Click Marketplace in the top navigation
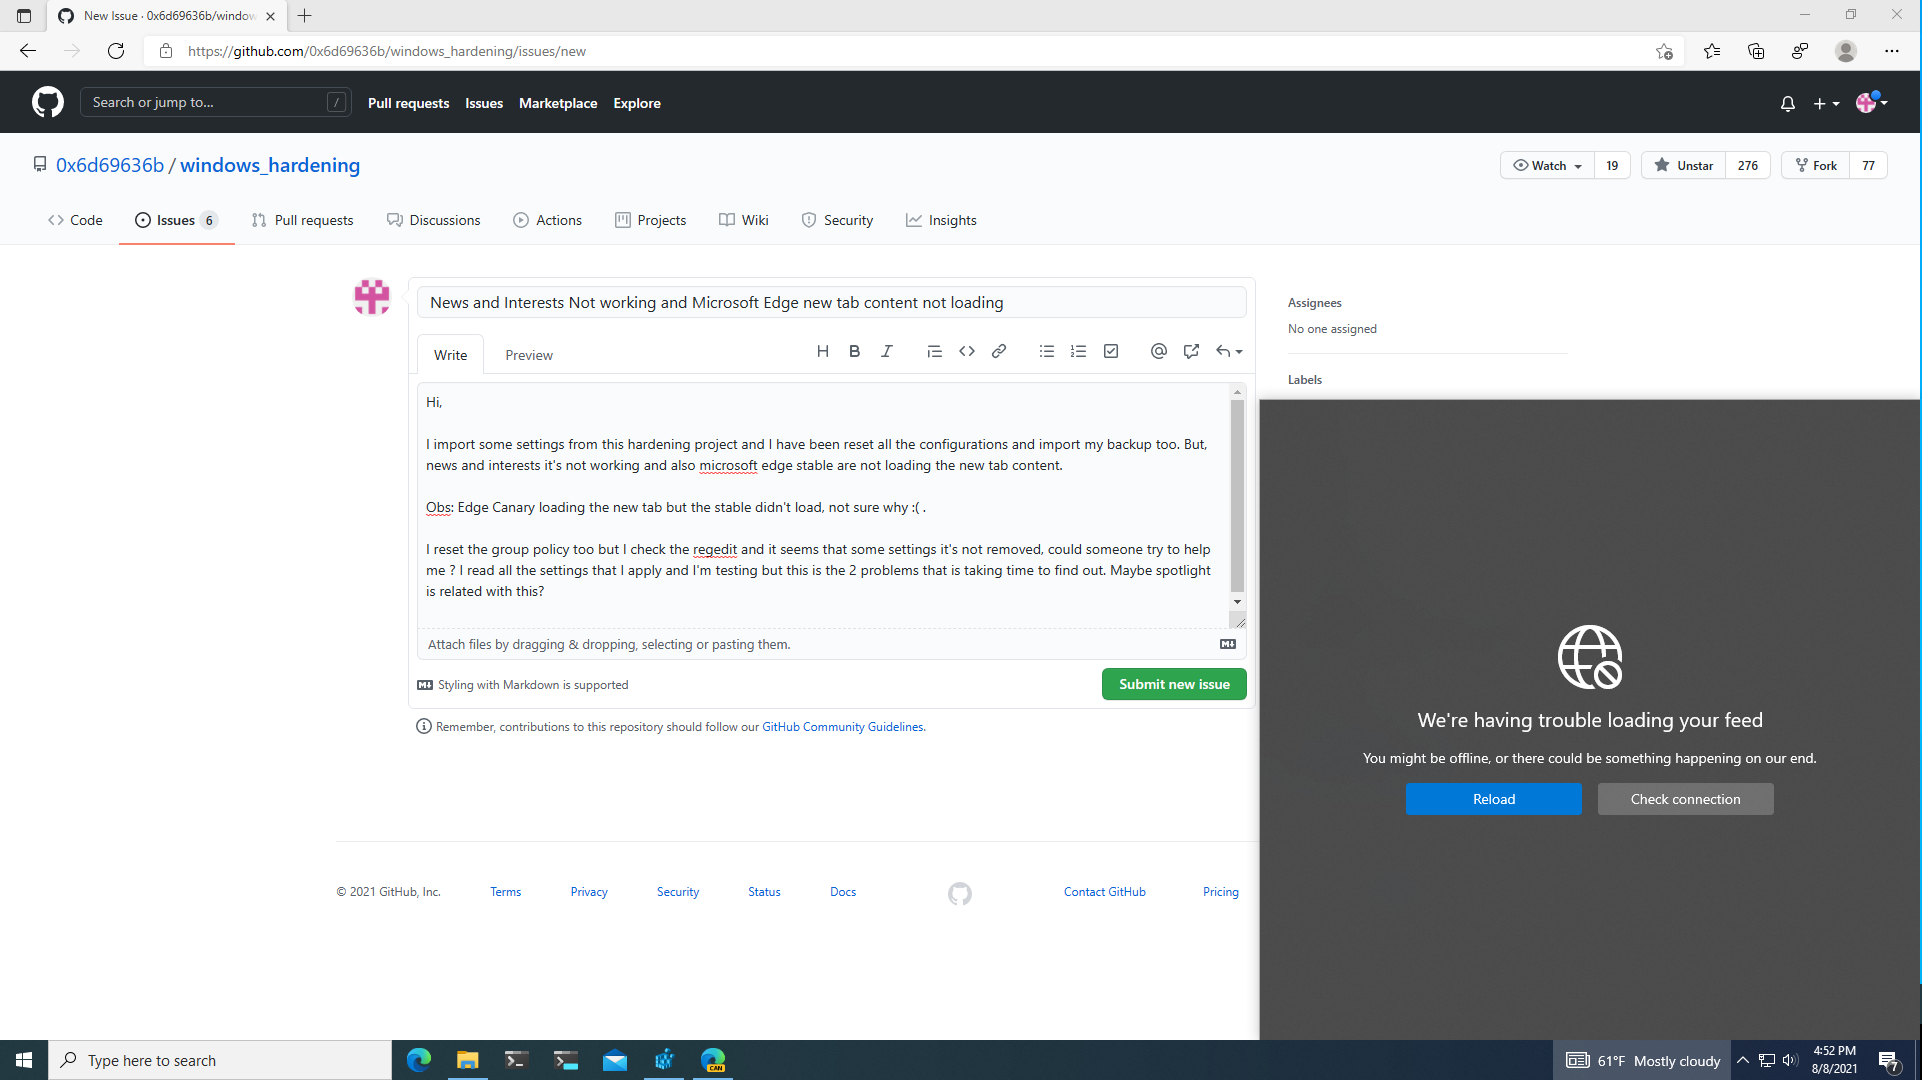1922x1080 pixels. [558, 103]
